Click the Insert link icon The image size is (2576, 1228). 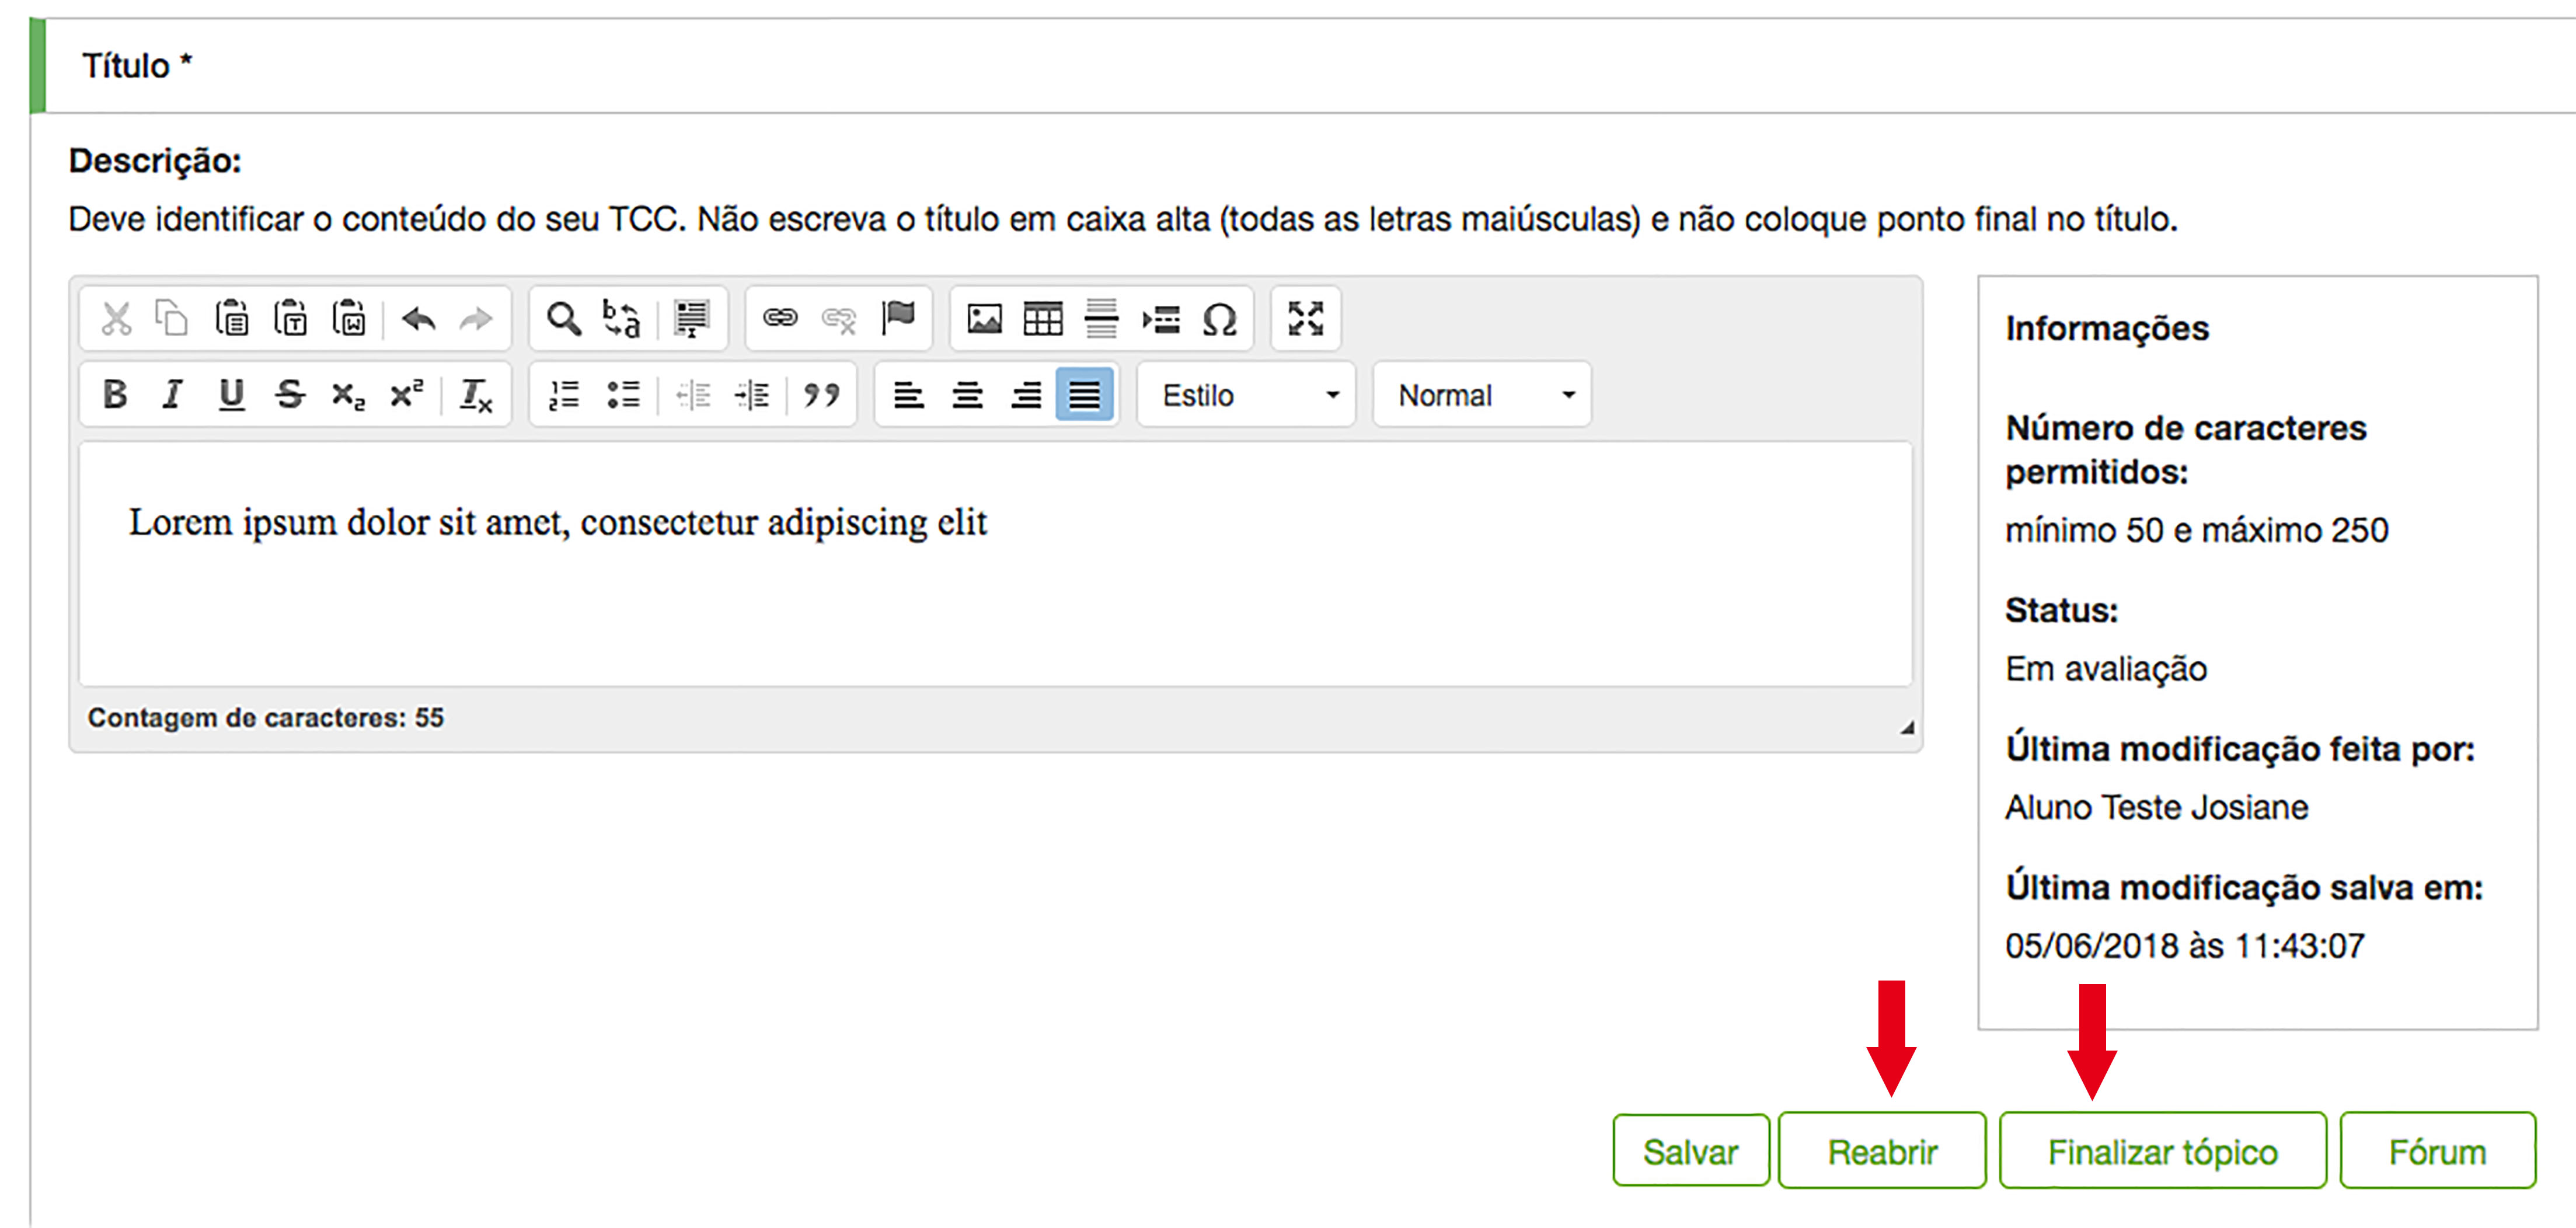pyautogui.click(x=780, y=318)
